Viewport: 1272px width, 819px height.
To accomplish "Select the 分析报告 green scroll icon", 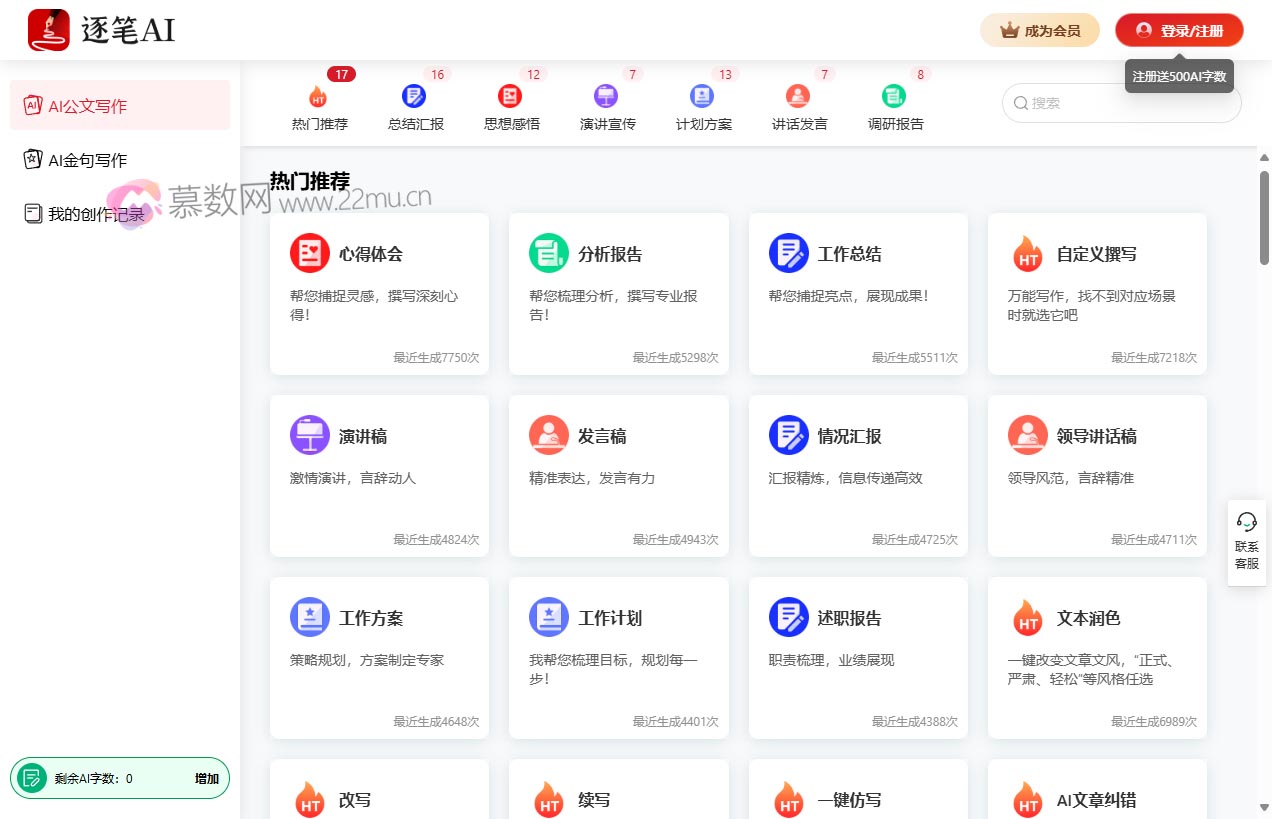I will pyautogui.click(x=548, y=253).
